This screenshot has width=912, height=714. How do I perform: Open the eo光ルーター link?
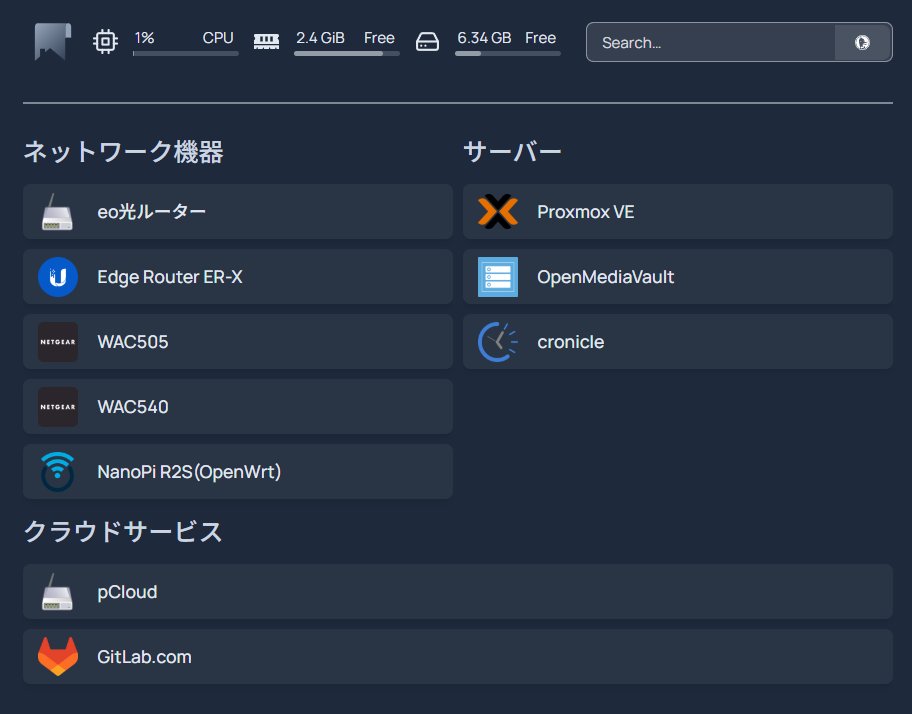click(x=238, y=212)
